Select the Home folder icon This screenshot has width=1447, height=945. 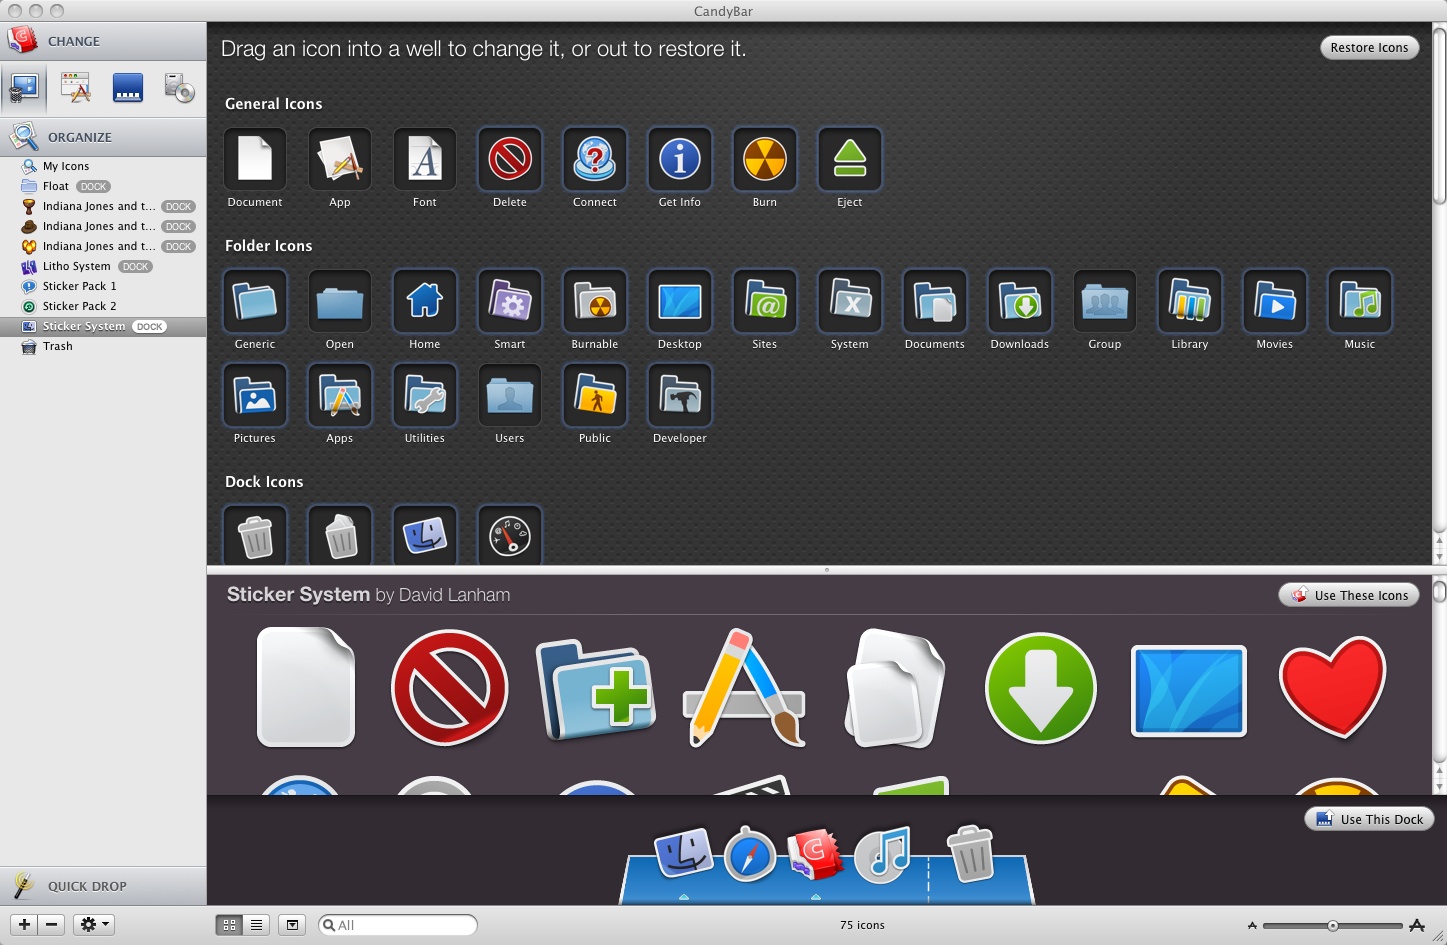[x=425, y=301]
